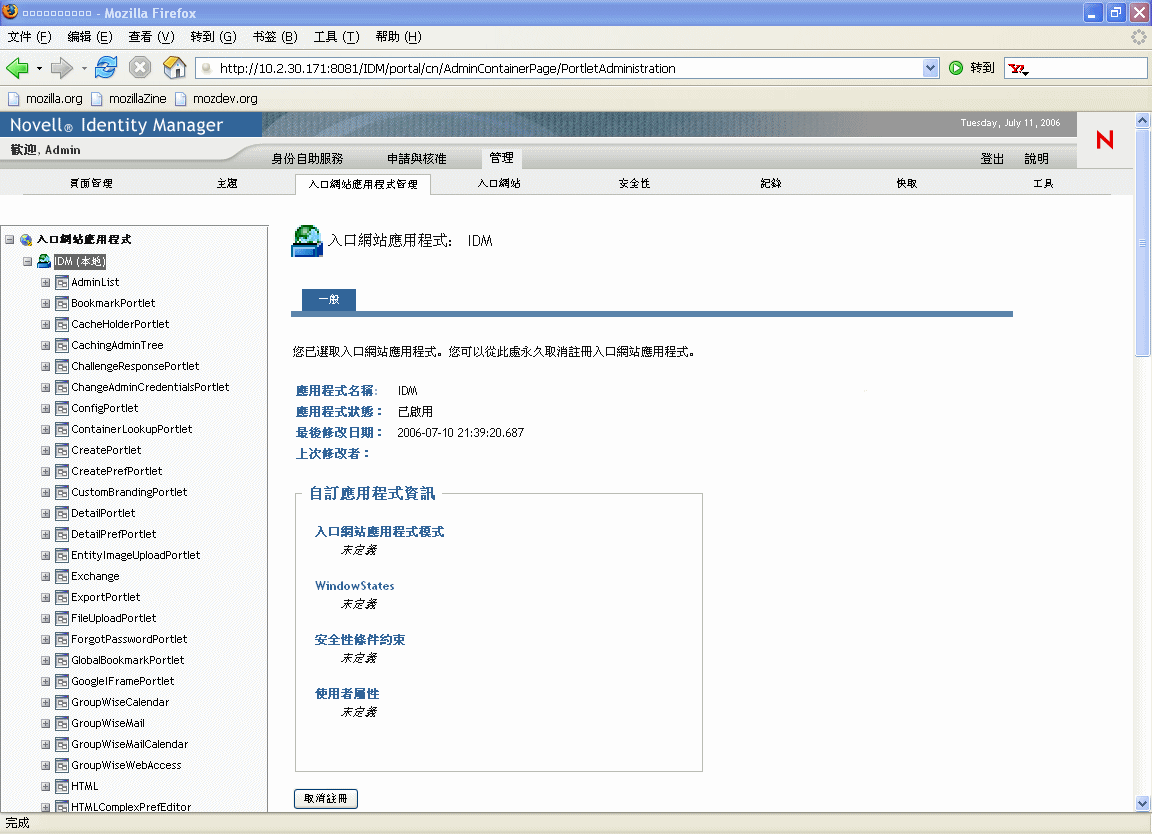Click the CacheHolderPortlet icon
Image resolution: width=1152 pixels, height=834 pixels.
pyautogui.click(x=62, y=325)
